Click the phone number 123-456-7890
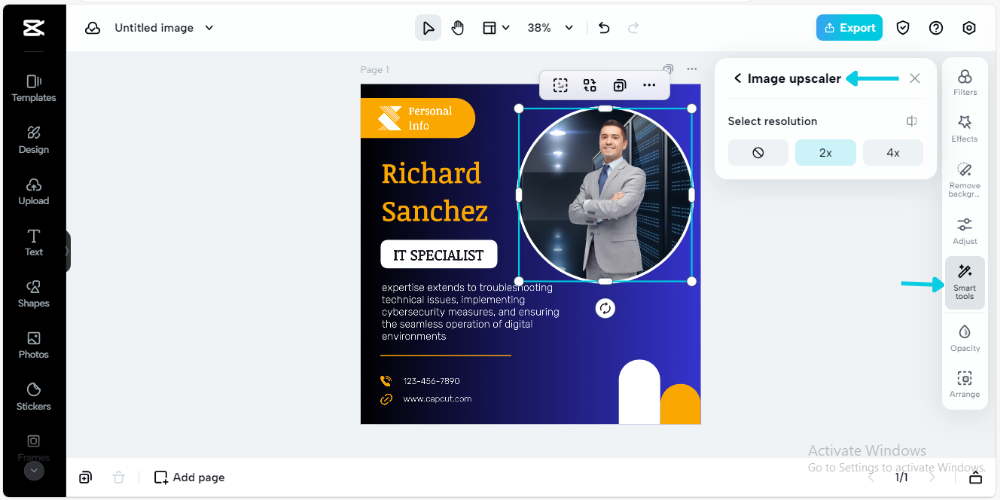Image resolution: width=1000 pixels, height=500 pixels. coord(431,381)
